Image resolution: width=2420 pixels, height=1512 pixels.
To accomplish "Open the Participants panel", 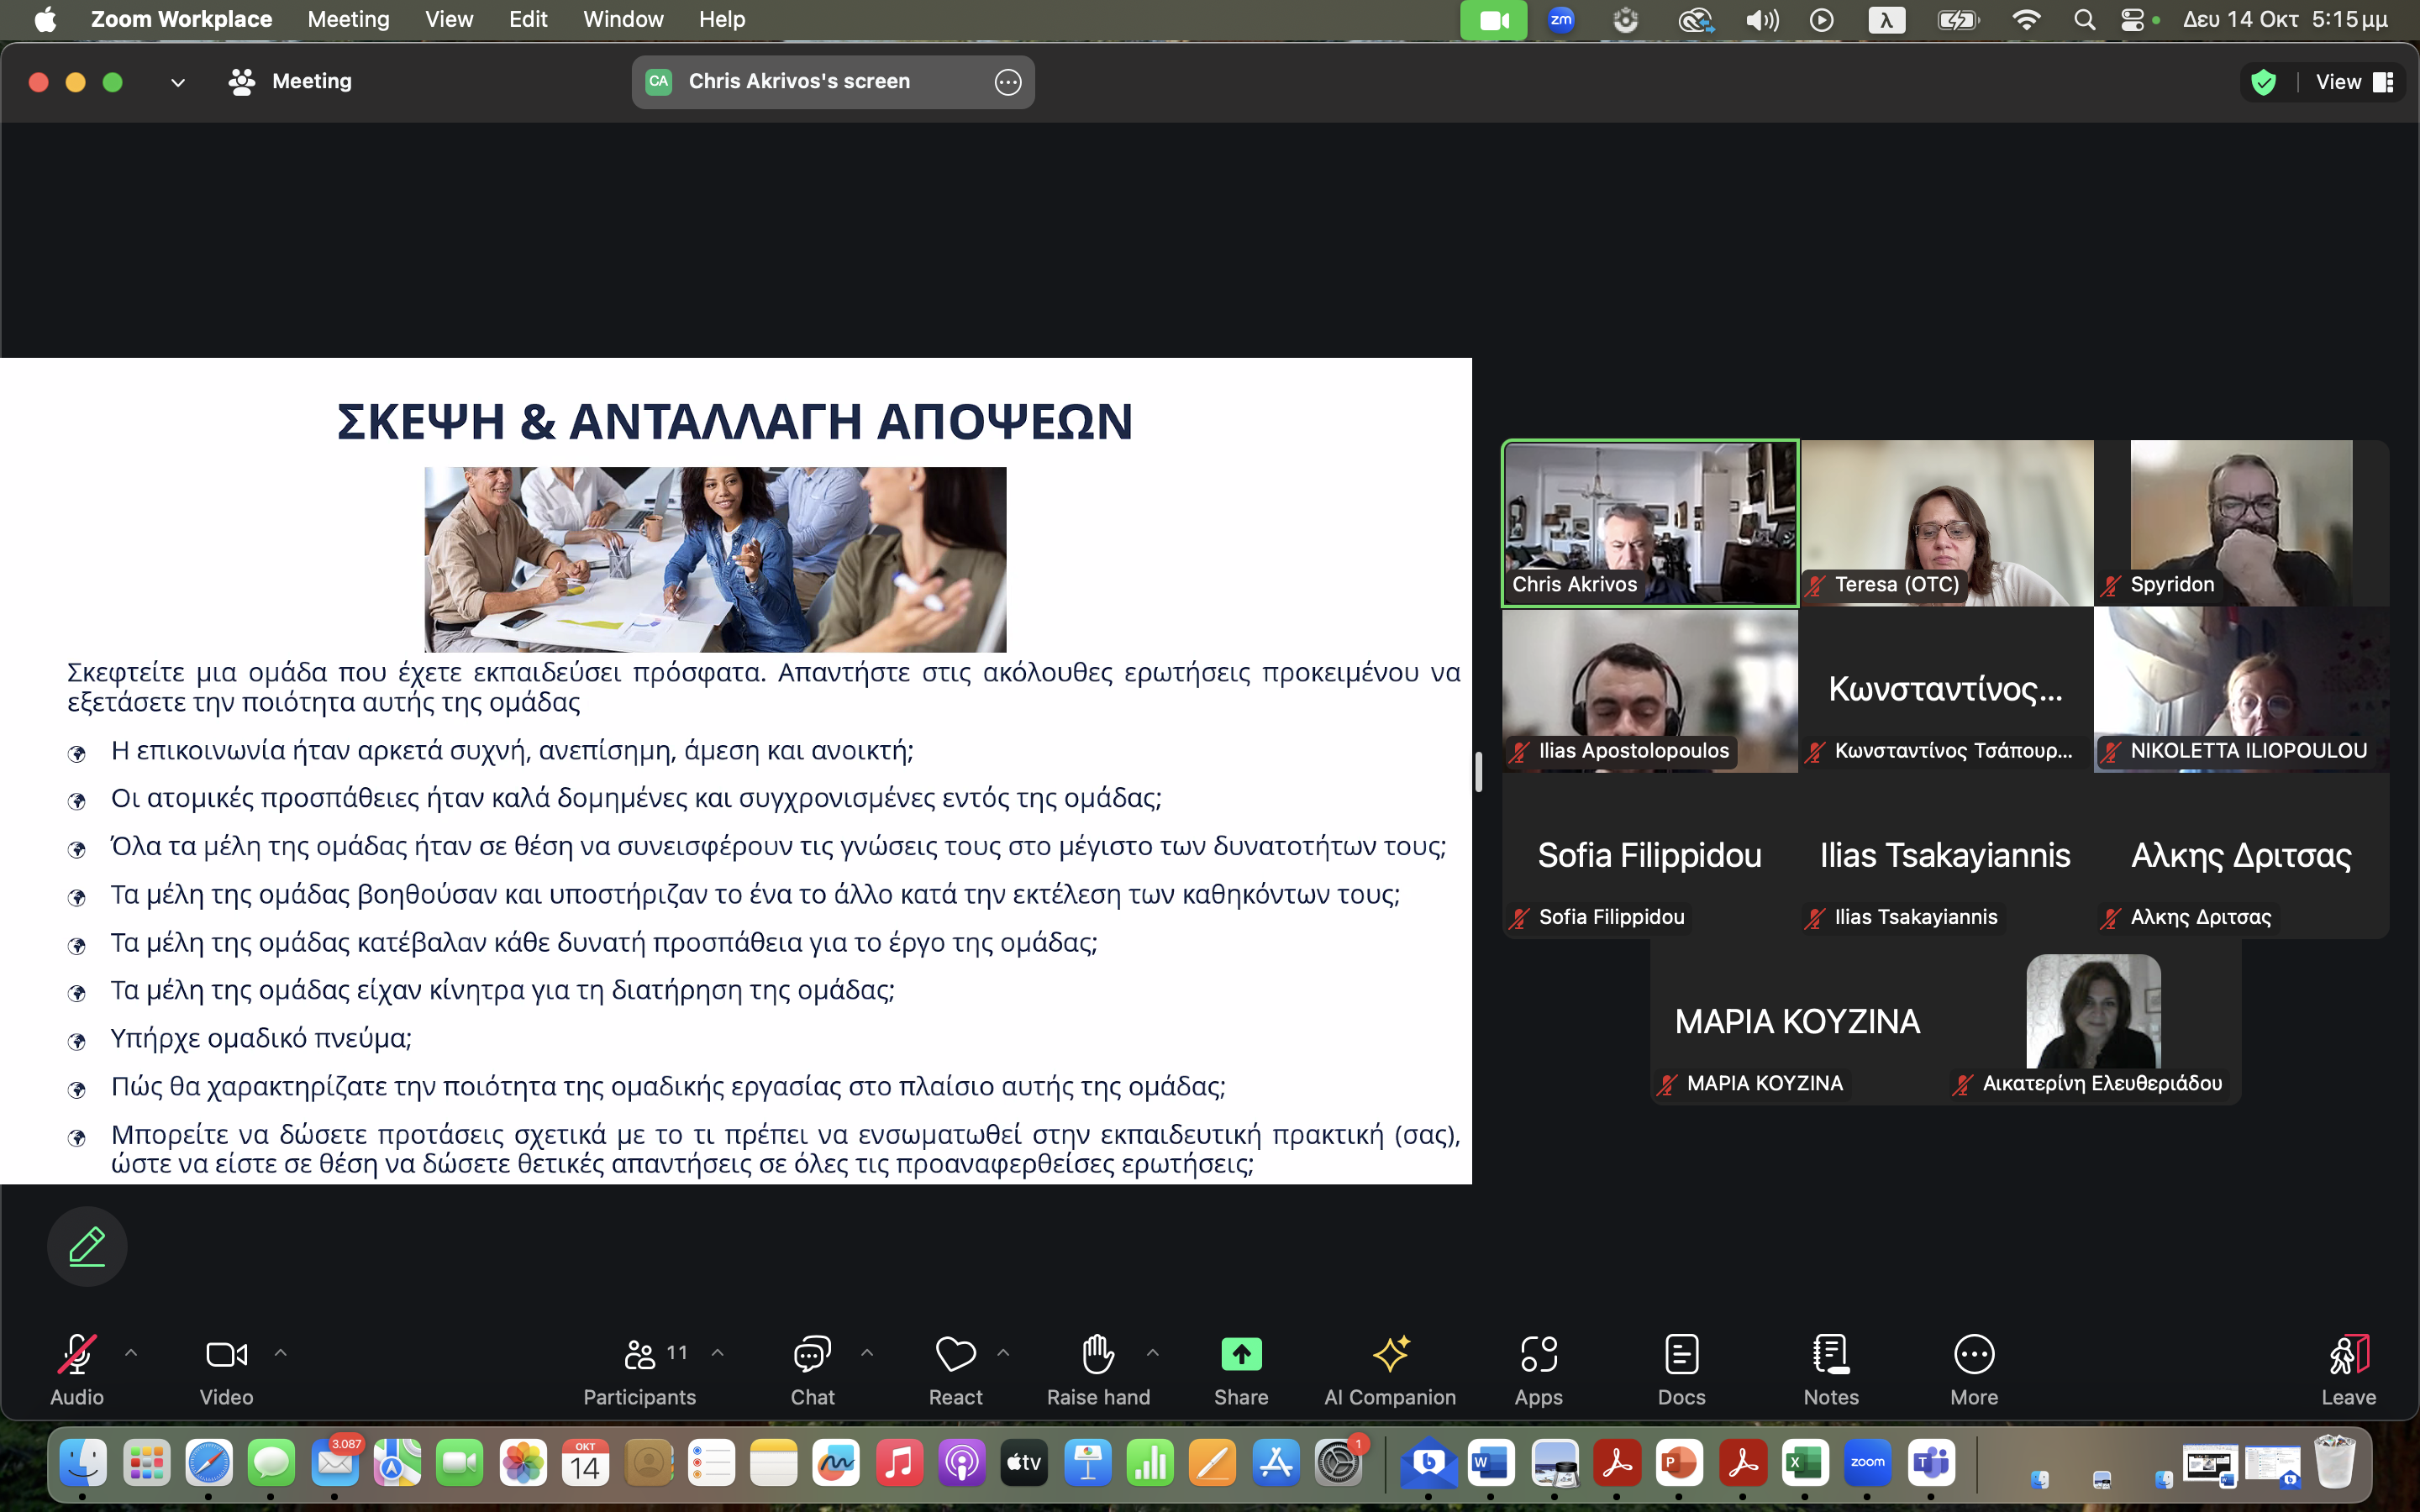I will tap(640, 1370).
